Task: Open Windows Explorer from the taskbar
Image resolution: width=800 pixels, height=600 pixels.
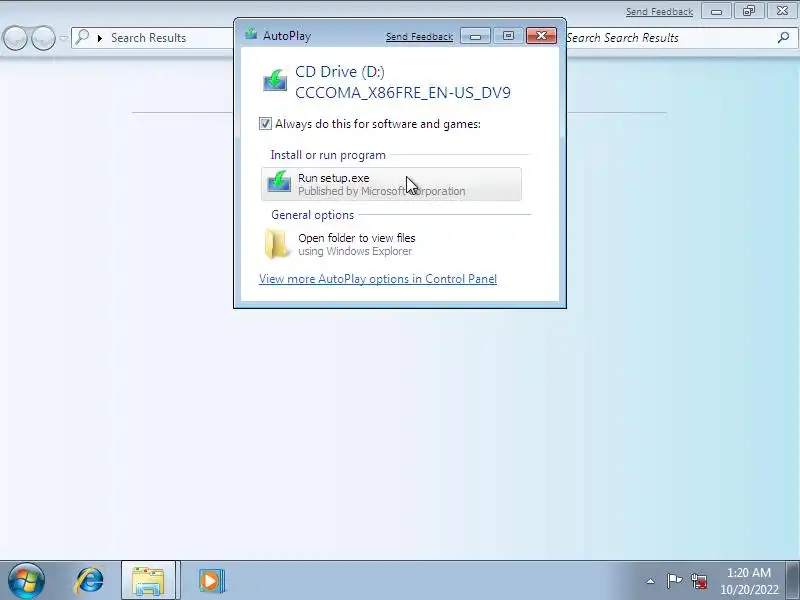Action: tap(148, 581)
